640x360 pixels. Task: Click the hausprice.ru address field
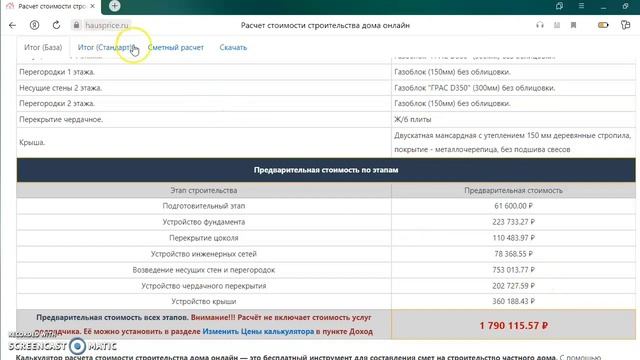click(107, 25)
